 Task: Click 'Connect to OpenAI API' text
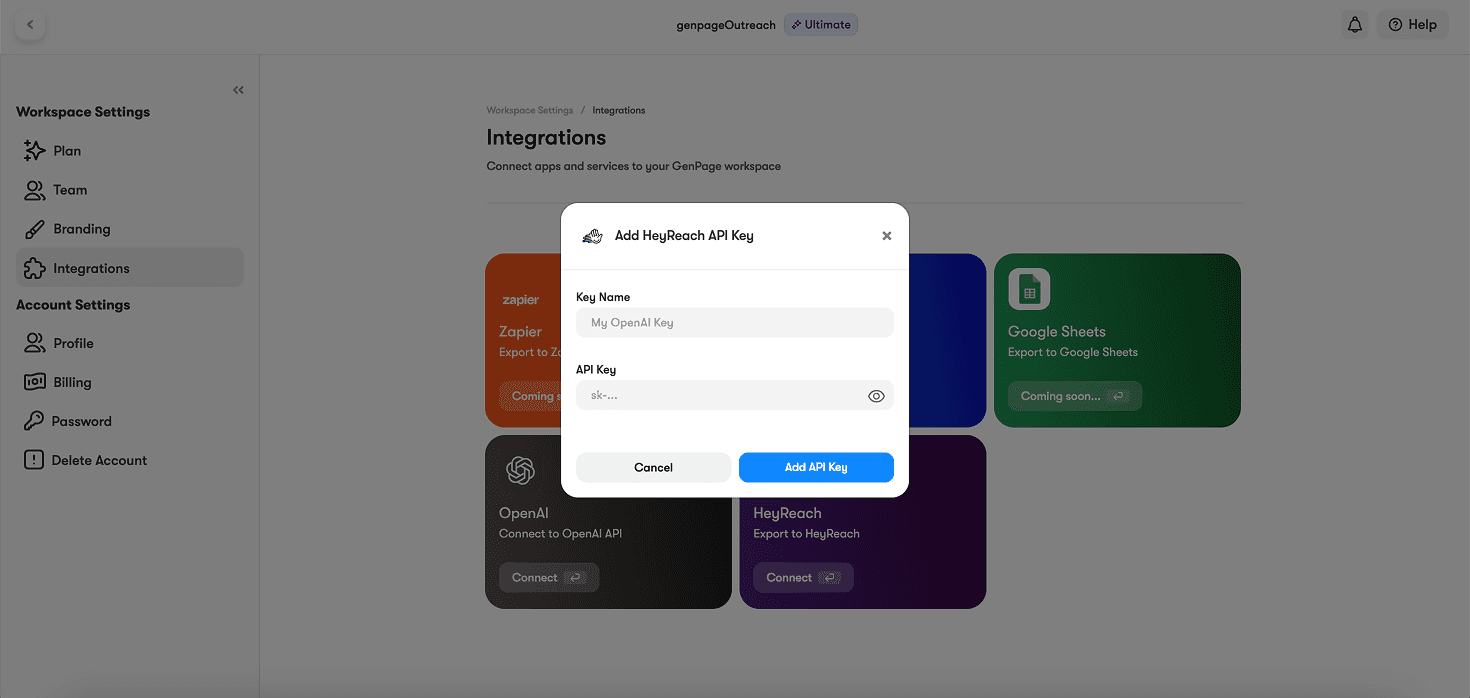560,533
